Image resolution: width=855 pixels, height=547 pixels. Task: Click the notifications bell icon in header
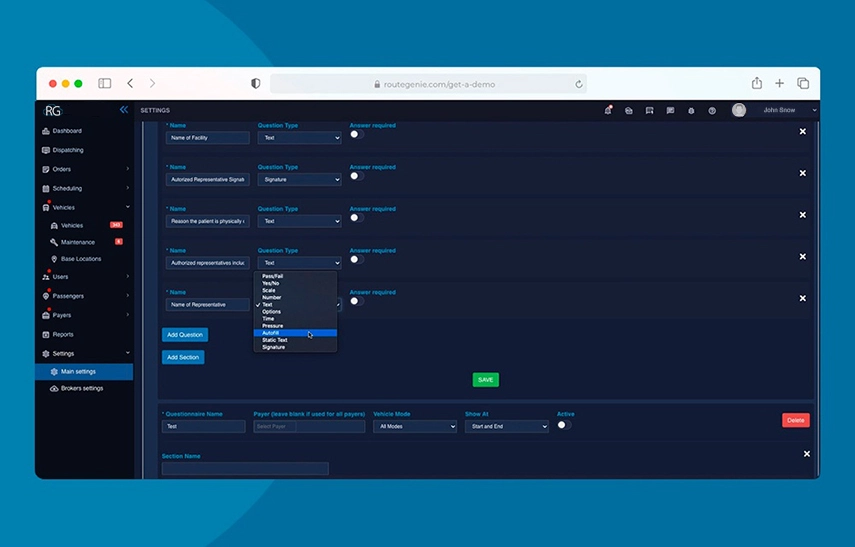[x=607, y=110]
